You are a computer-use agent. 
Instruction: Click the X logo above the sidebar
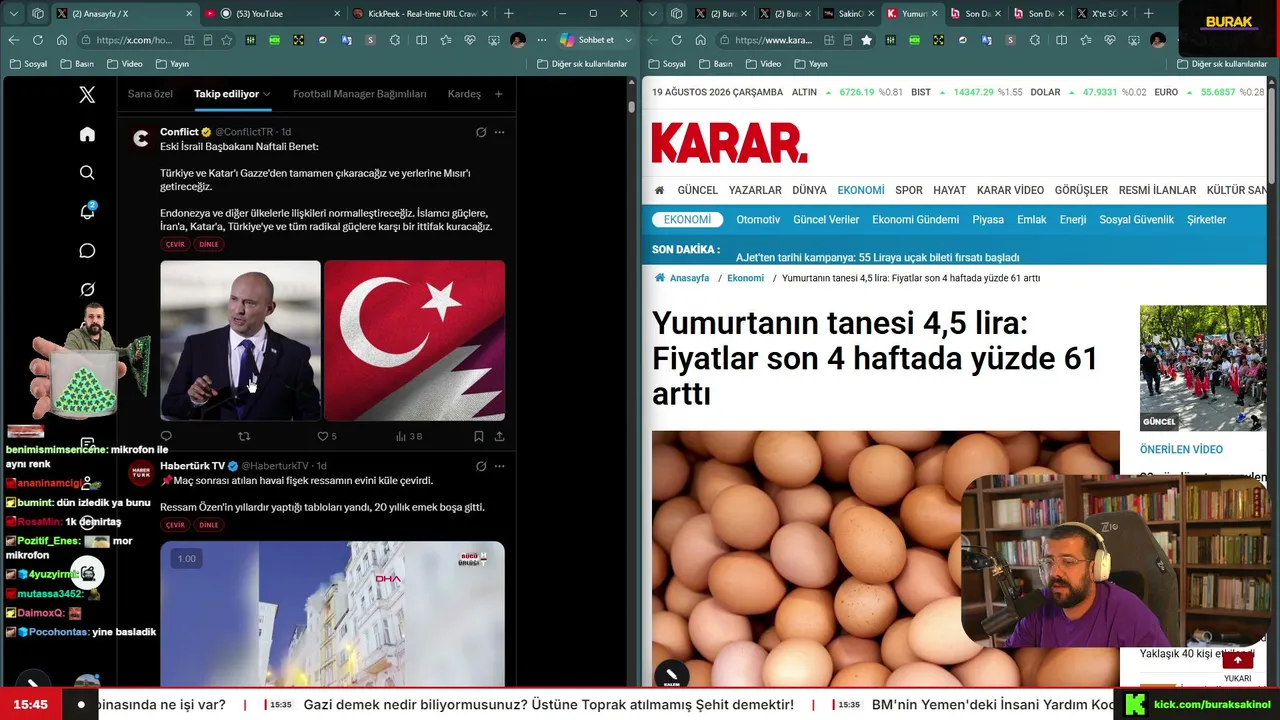(87, 95)
